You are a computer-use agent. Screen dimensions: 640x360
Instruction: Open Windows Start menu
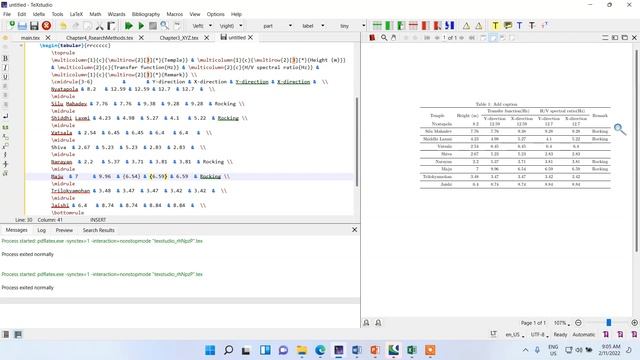coord(210,350)
